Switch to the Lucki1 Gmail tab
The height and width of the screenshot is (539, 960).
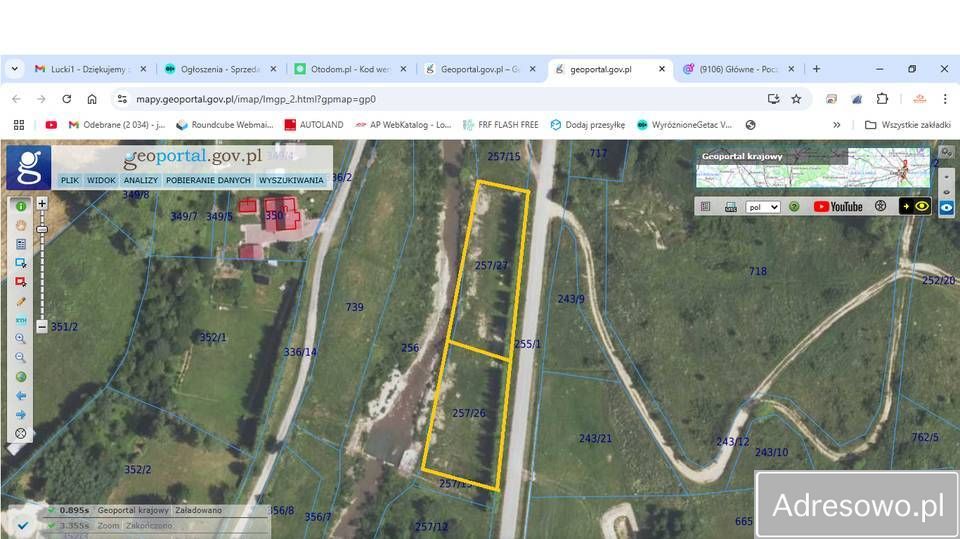(x=91, y=69)
